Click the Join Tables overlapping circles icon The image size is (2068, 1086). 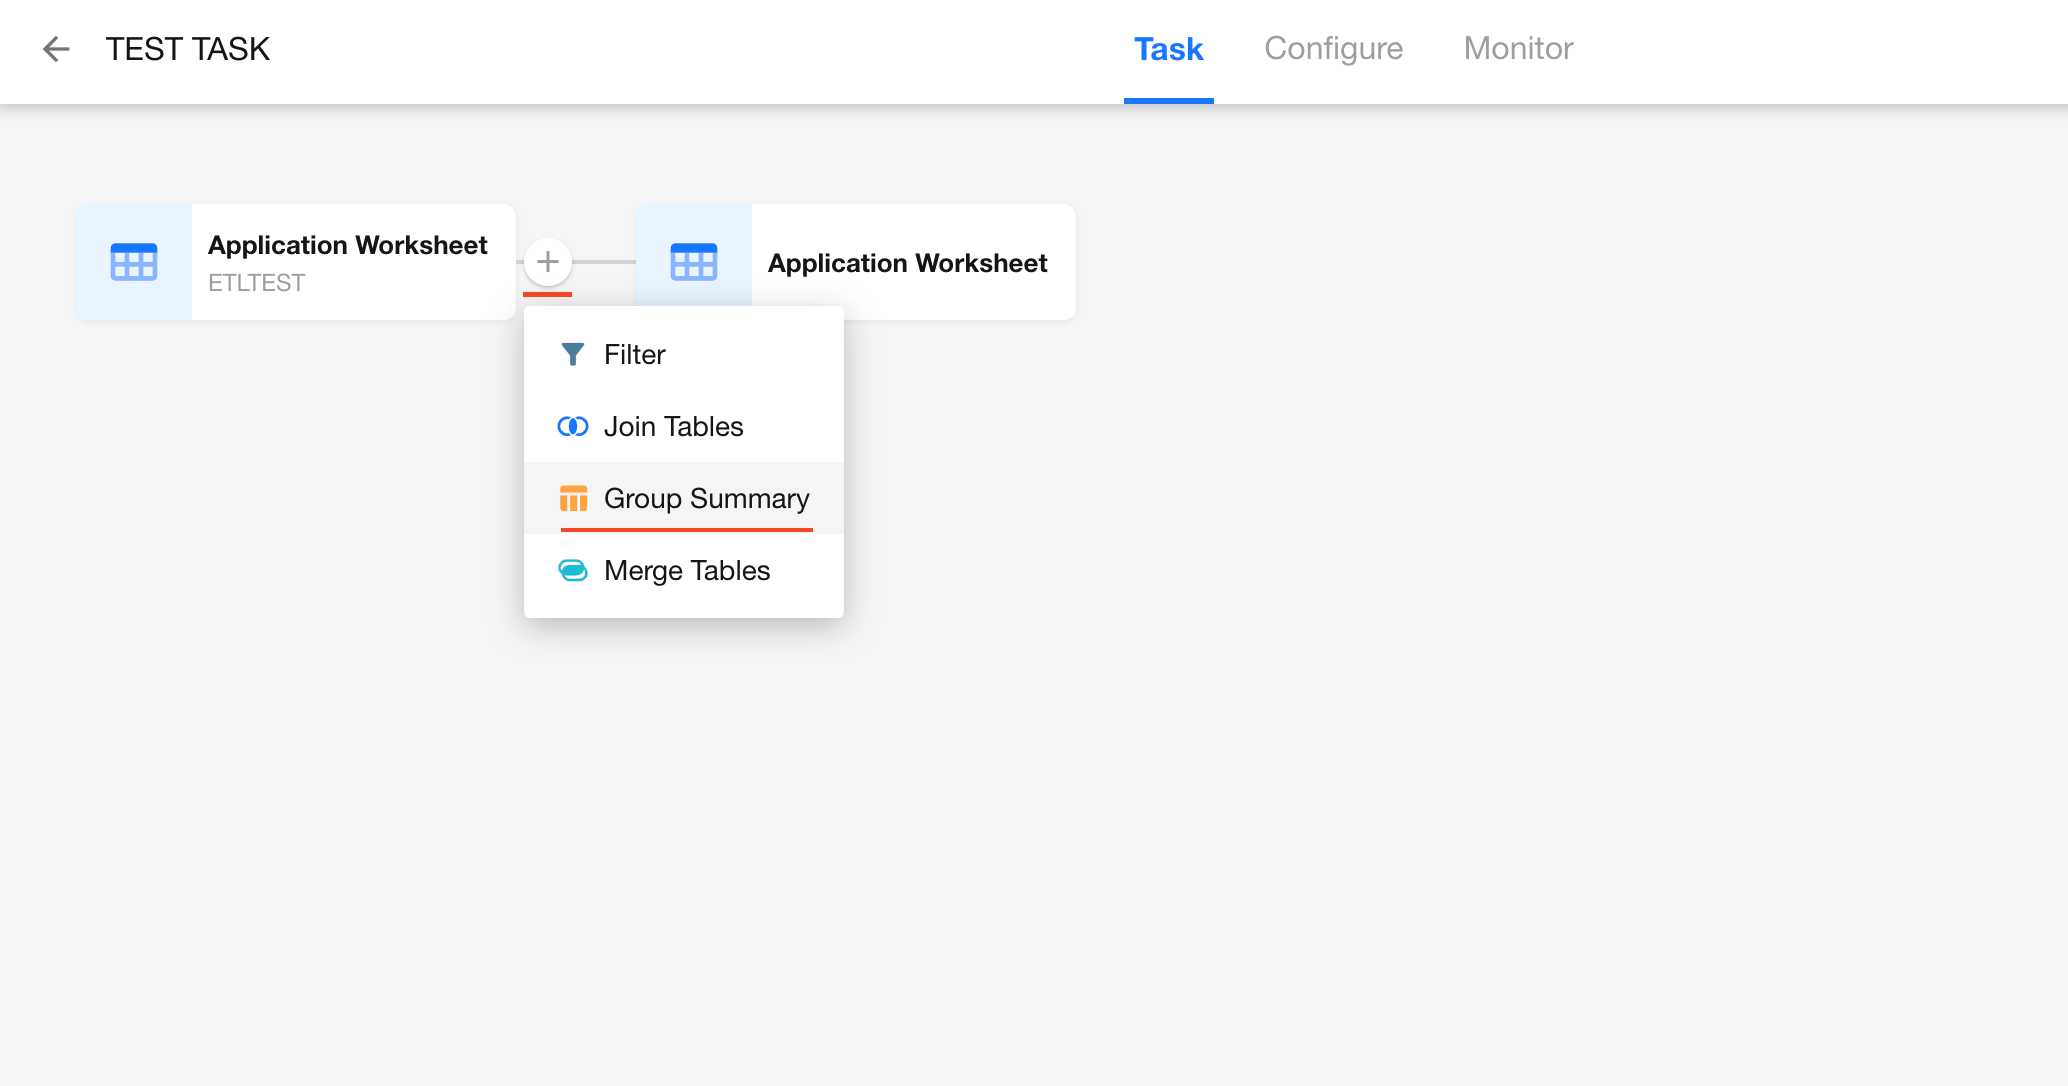[x=572, y=427]
